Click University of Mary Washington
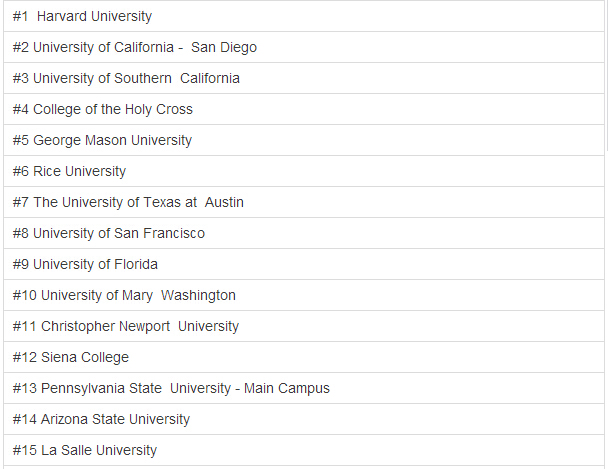608x469 pixels. (x=124, y=295)
